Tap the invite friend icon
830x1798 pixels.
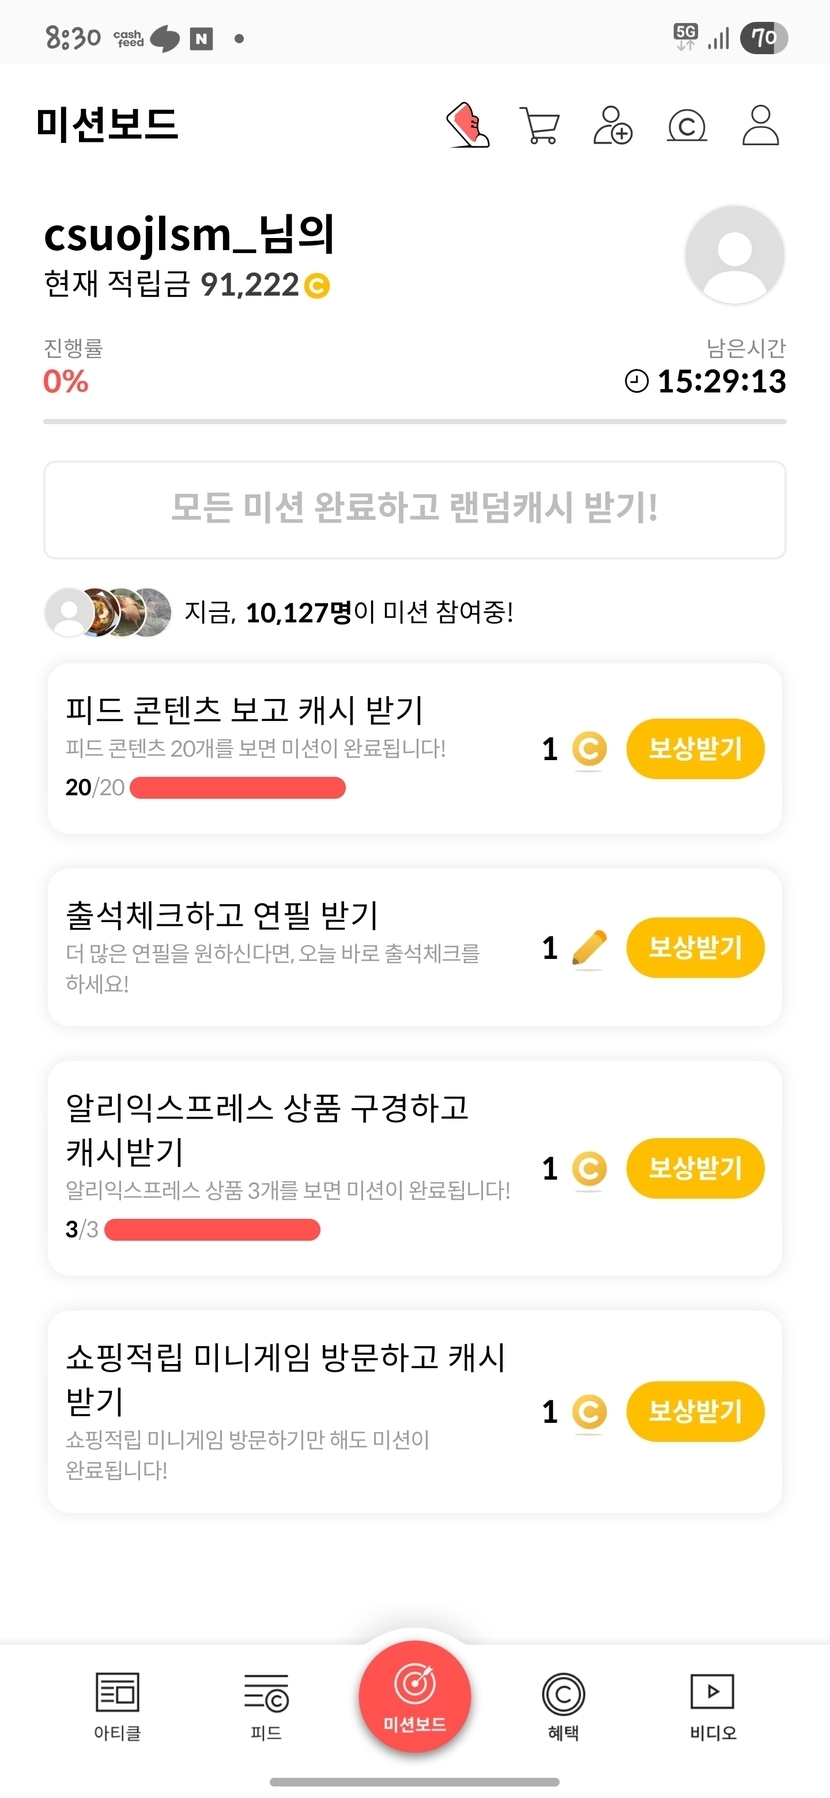point(612,126)
